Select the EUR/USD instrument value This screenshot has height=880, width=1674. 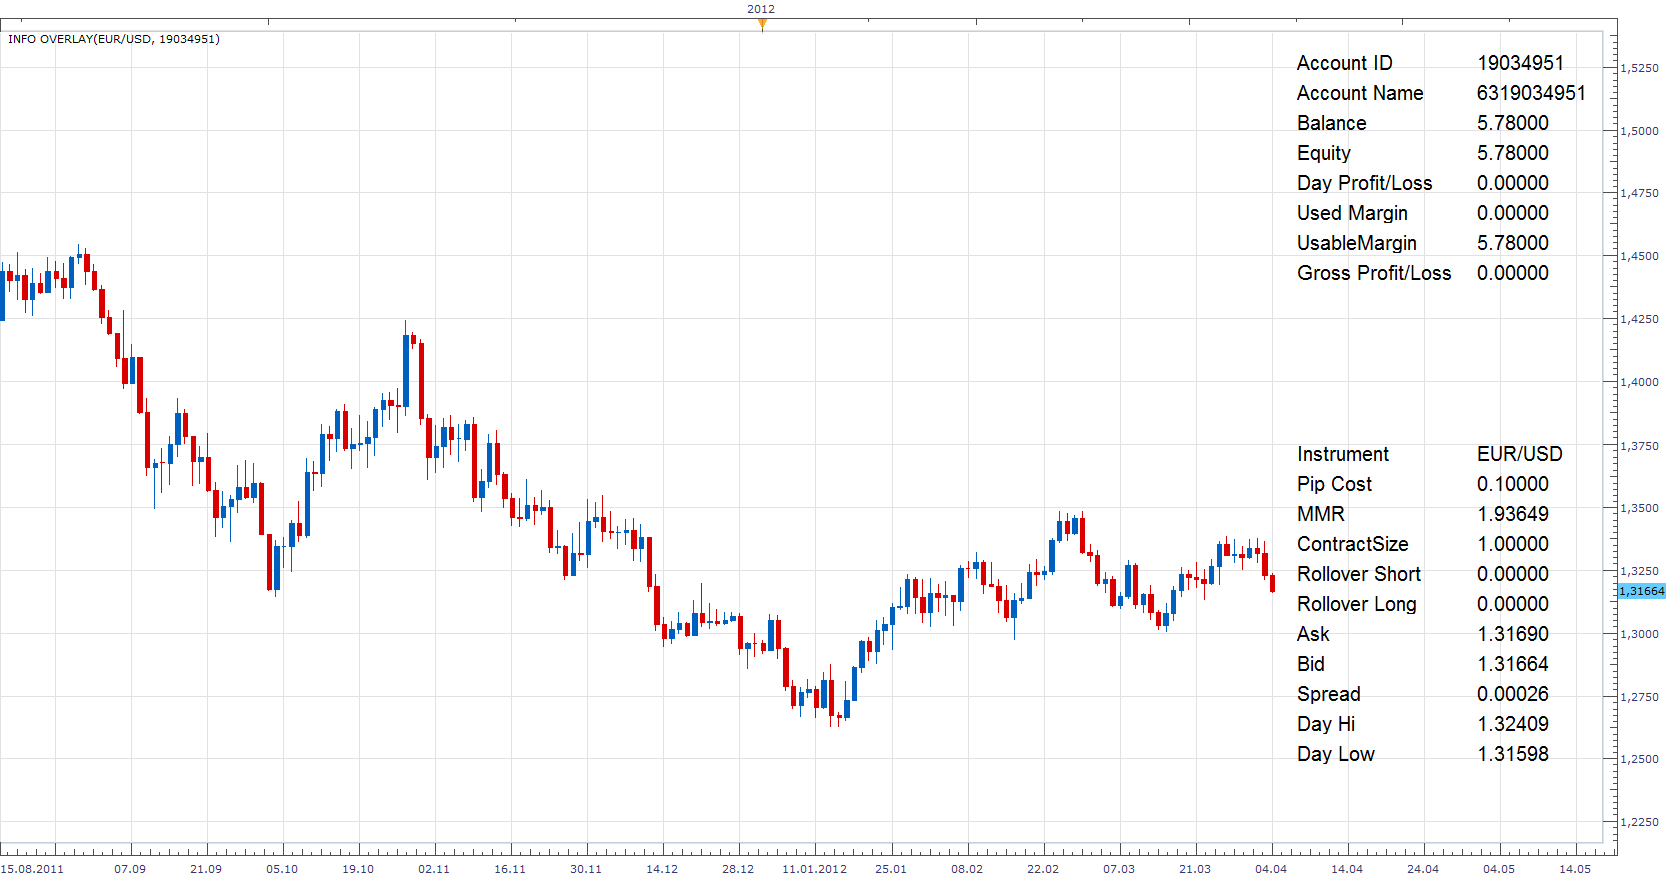pos(1520,454)
